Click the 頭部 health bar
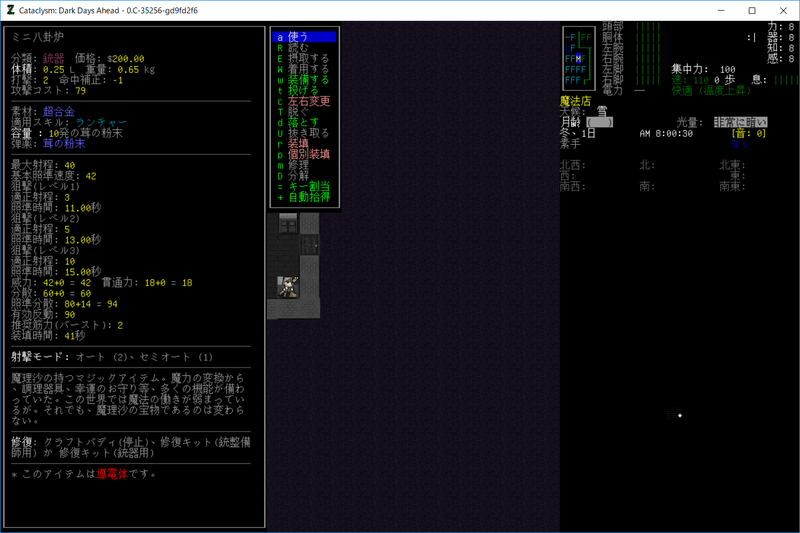The image size is (800, 533). coord(648,27)
